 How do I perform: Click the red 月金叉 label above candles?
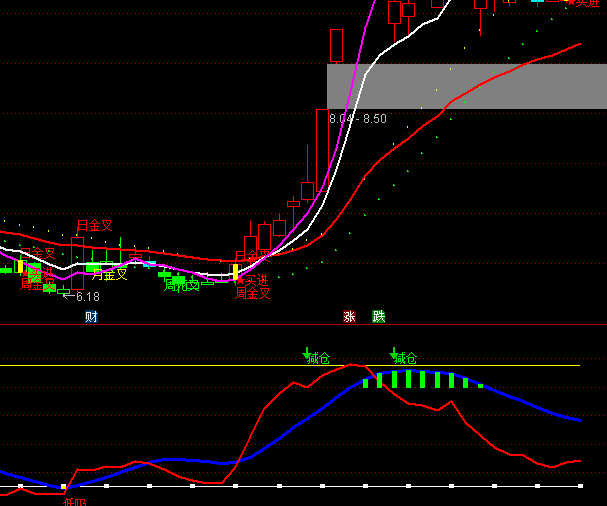coord(95,226)
